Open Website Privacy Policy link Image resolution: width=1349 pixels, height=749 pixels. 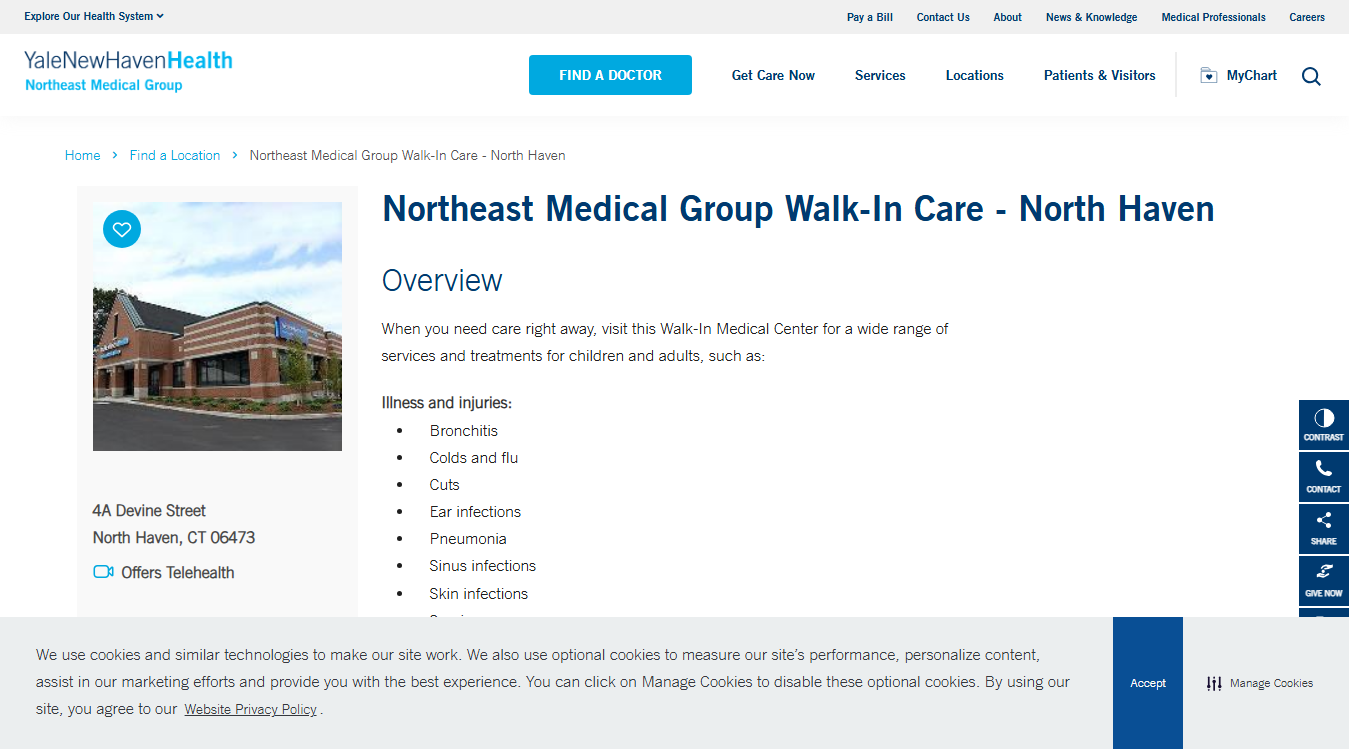(250, 709)
